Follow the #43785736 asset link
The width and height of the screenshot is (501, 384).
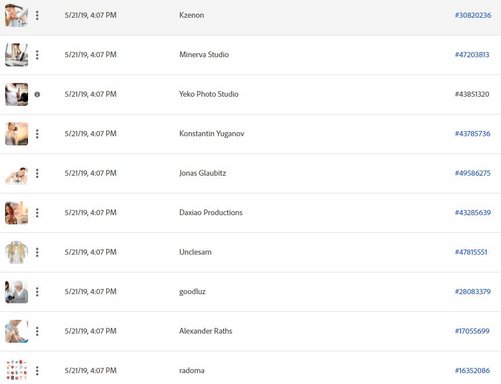pos(472,134)
